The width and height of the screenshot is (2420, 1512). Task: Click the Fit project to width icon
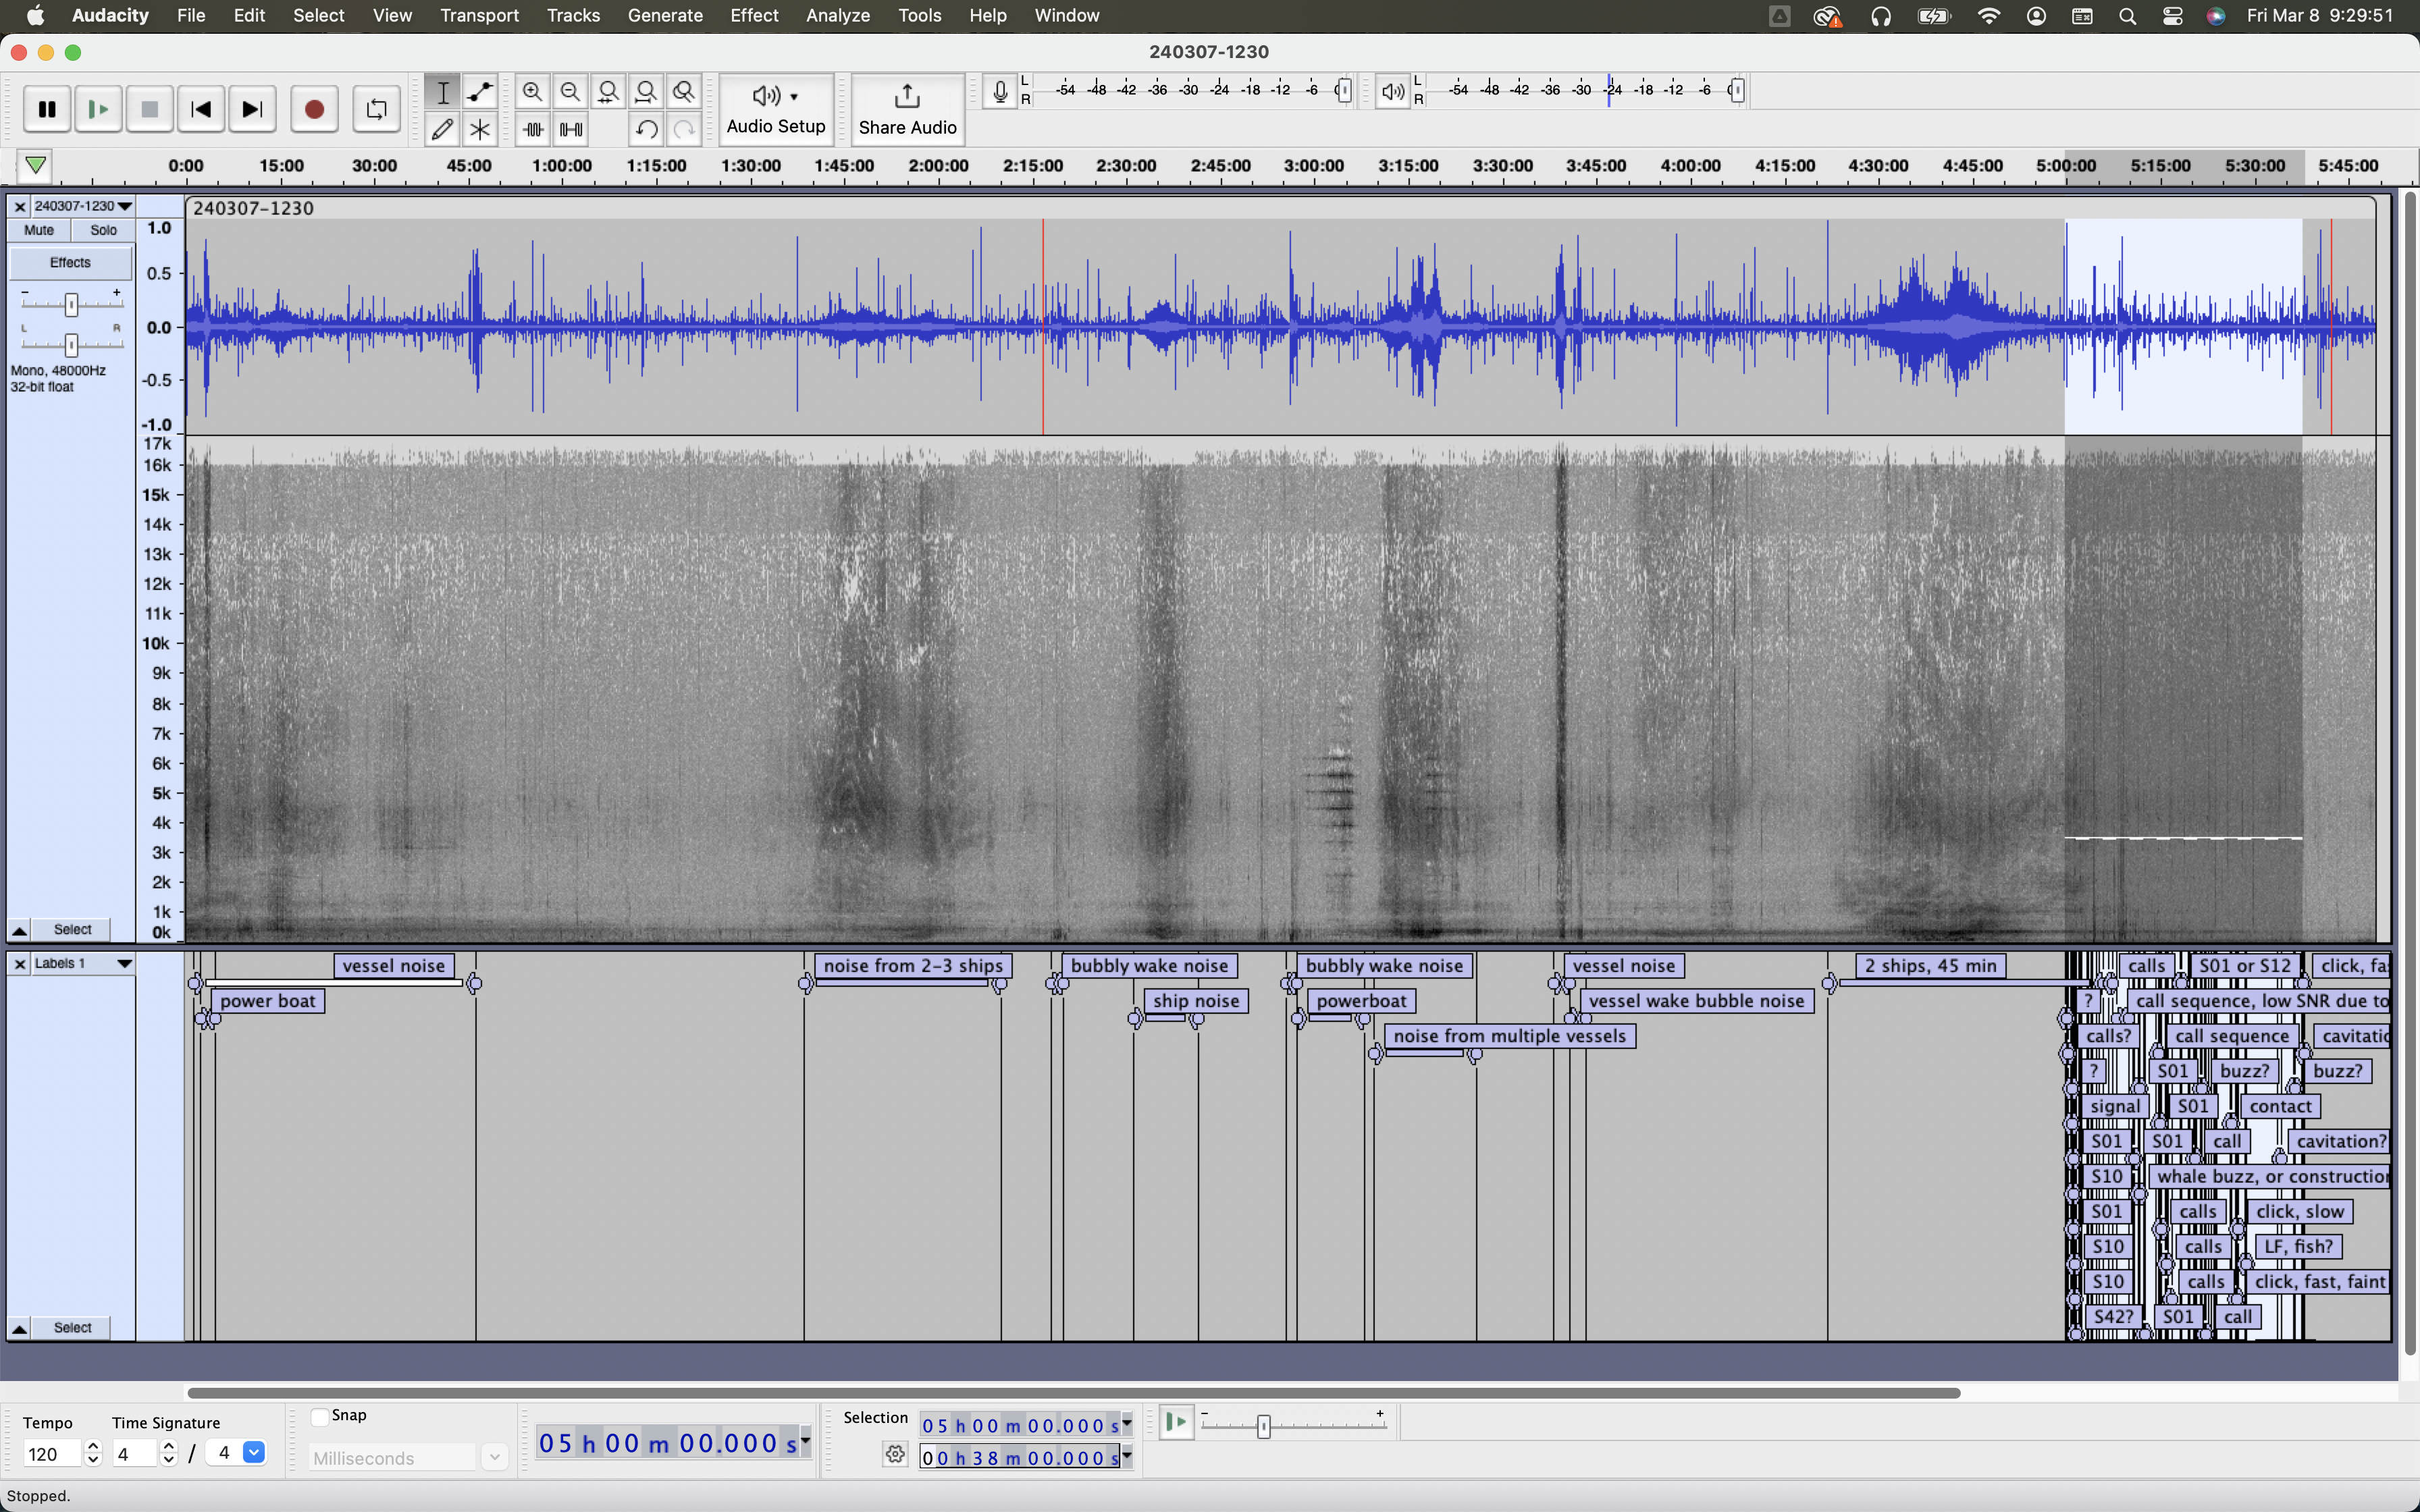[646, 92]
